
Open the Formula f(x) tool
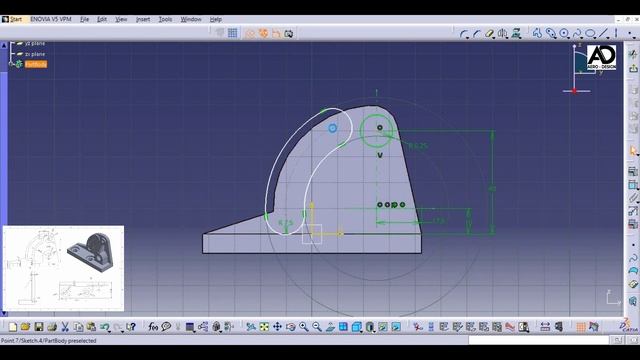click(153, 327)
